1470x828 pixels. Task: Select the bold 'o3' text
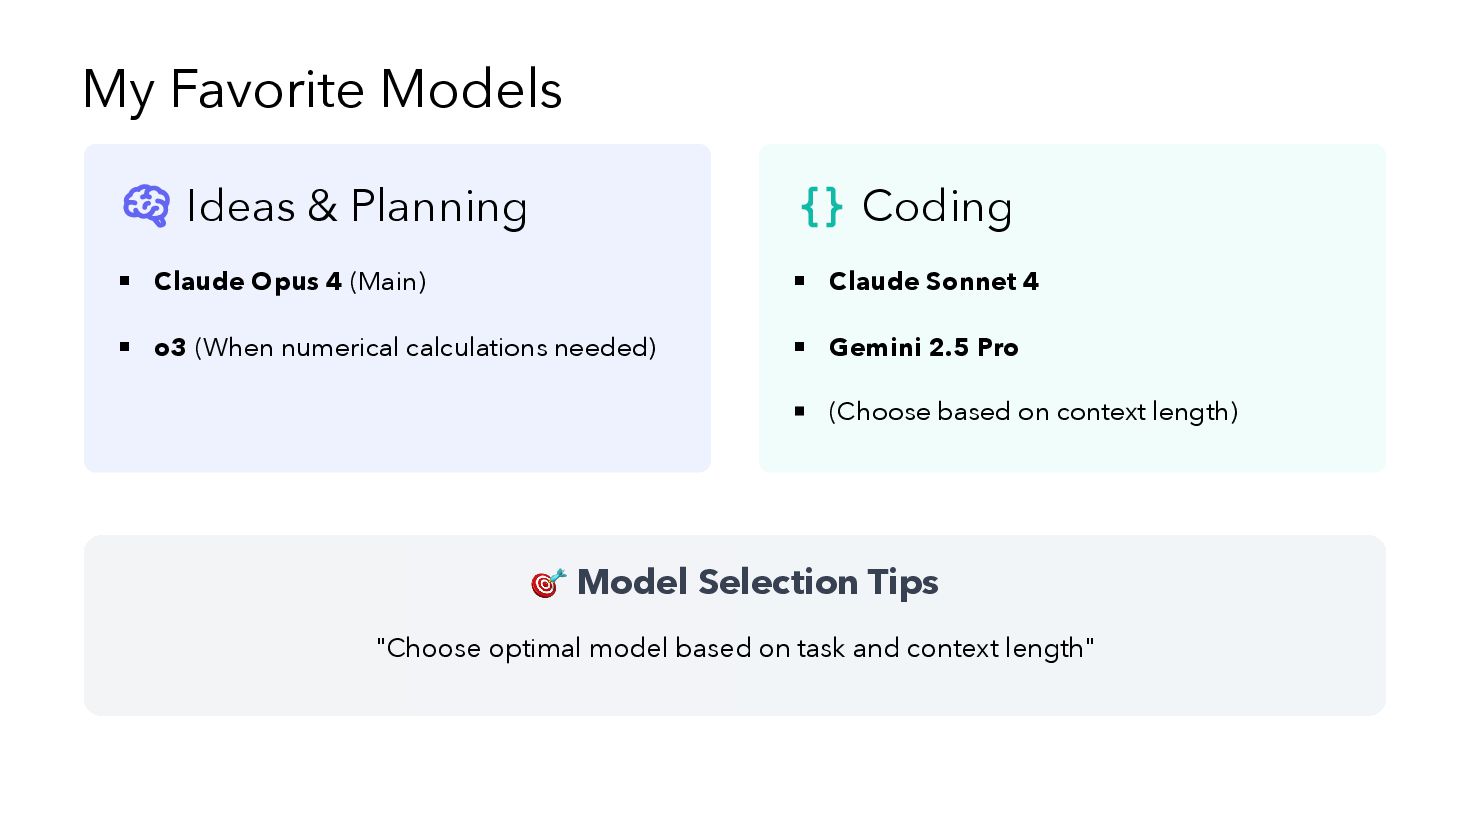click(170, 347)
